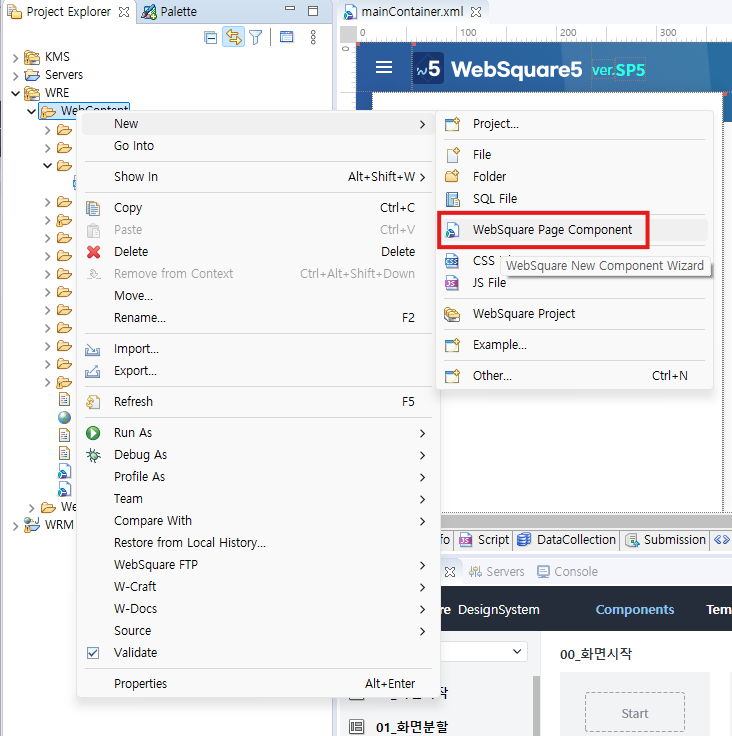The height and width of the screenshot is (736, 732).
Task: Select JS File in New submenu
Action: pyautogui.click(x=574, y=283)
